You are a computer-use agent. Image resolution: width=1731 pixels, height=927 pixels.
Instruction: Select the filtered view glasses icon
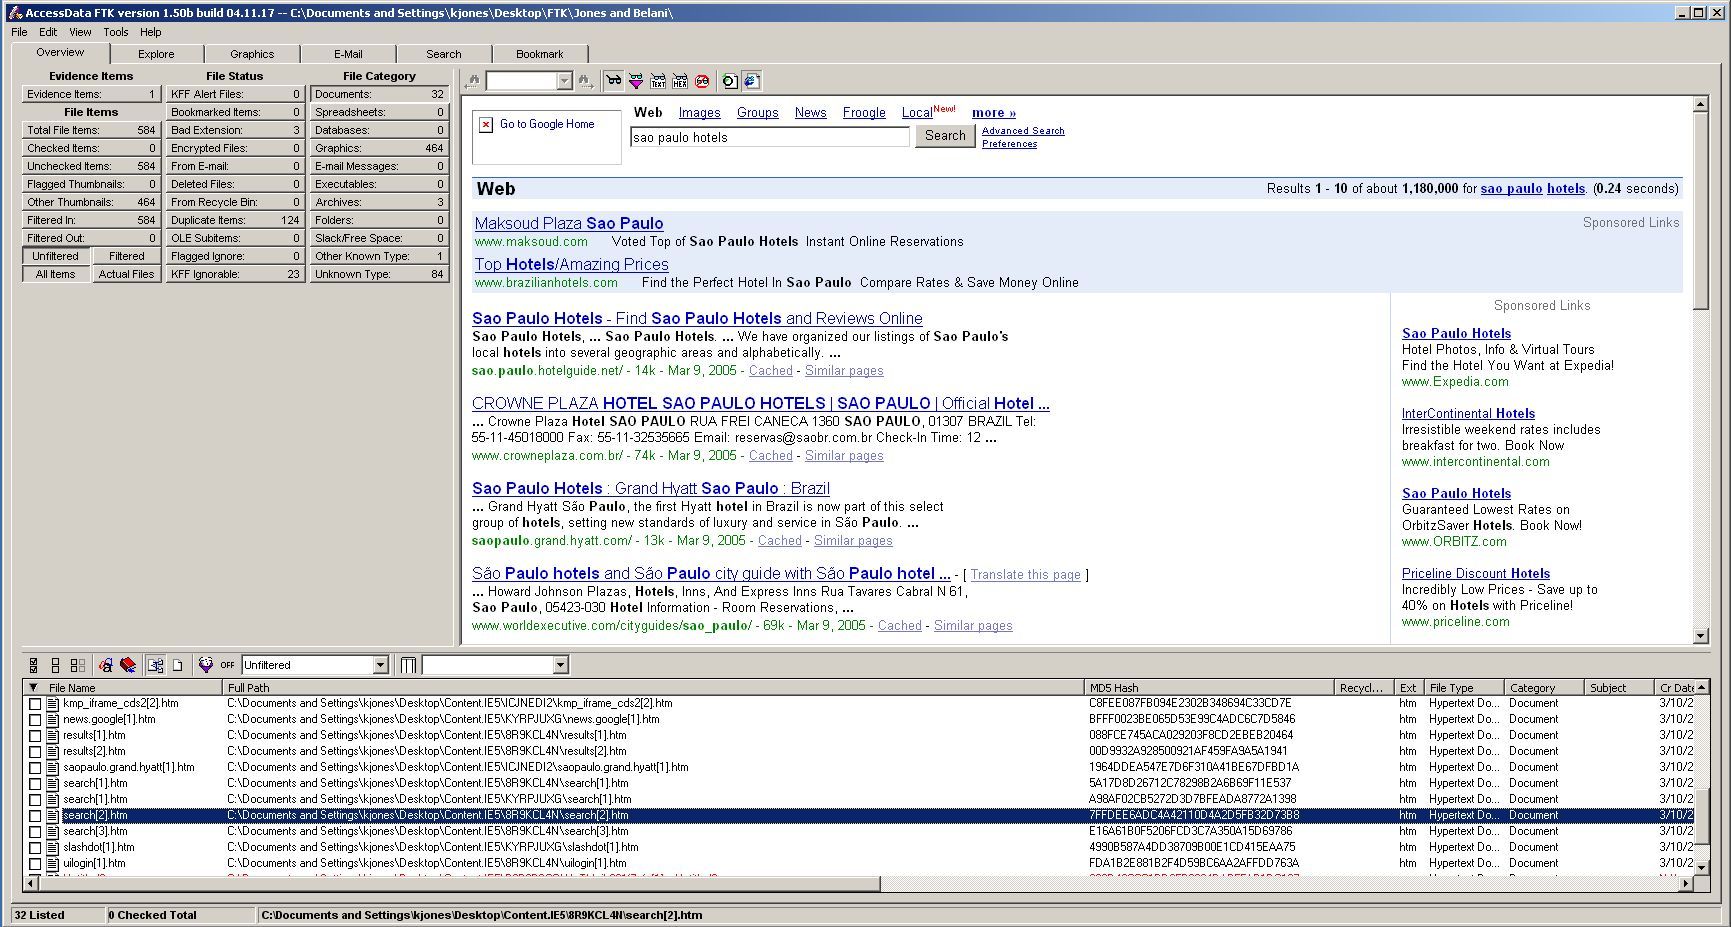coord(635,81)
